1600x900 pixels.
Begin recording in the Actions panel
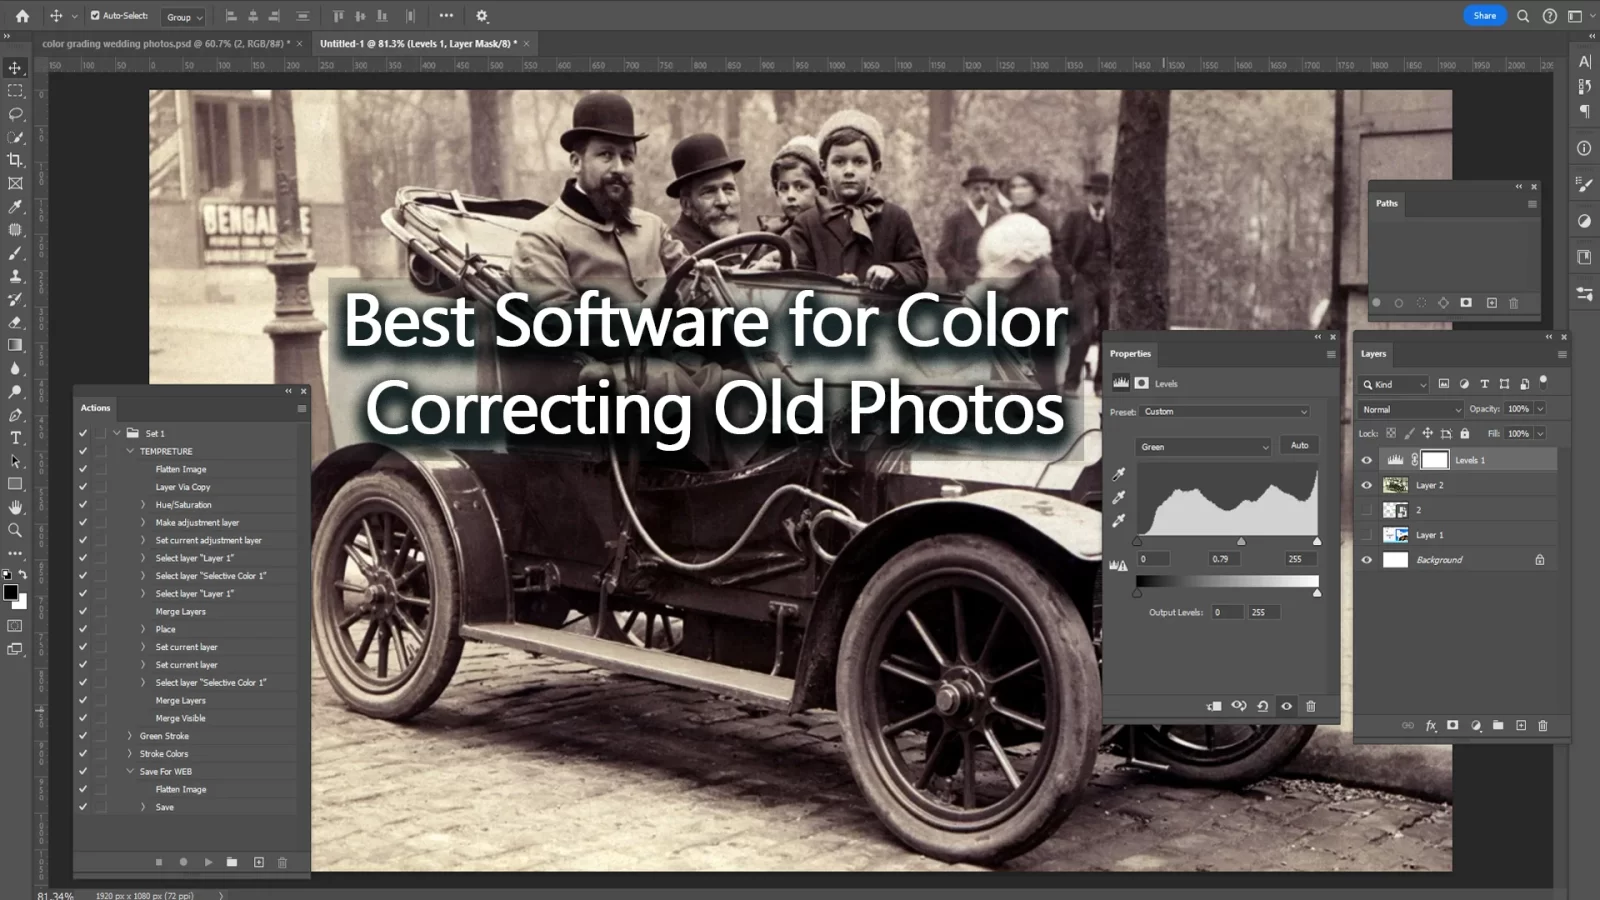click(183, 862)
